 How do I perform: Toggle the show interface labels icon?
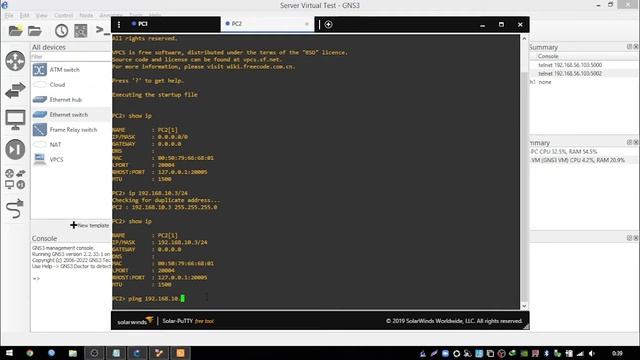click(x=80, y=31)
